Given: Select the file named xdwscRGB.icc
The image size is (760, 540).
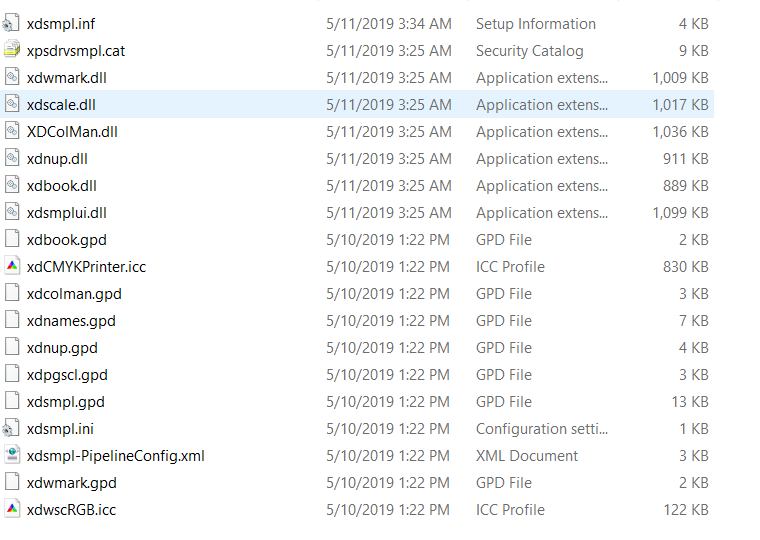Looking at the screenshot, I should (x=71, y=510).
